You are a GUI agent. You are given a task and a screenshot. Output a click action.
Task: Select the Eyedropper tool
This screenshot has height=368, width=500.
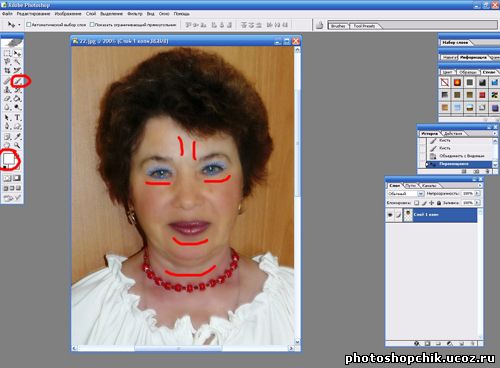[17, 136]
